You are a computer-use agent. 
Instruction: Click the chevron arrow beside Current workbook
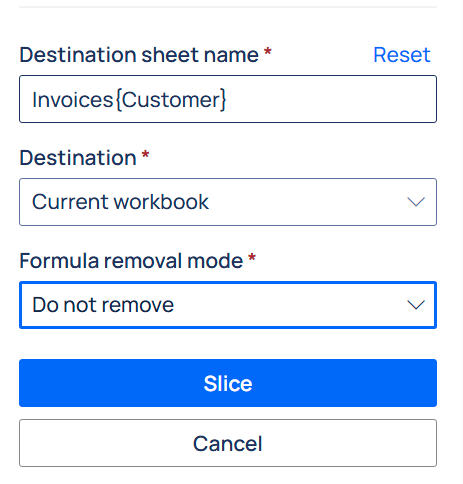point(416,202)
